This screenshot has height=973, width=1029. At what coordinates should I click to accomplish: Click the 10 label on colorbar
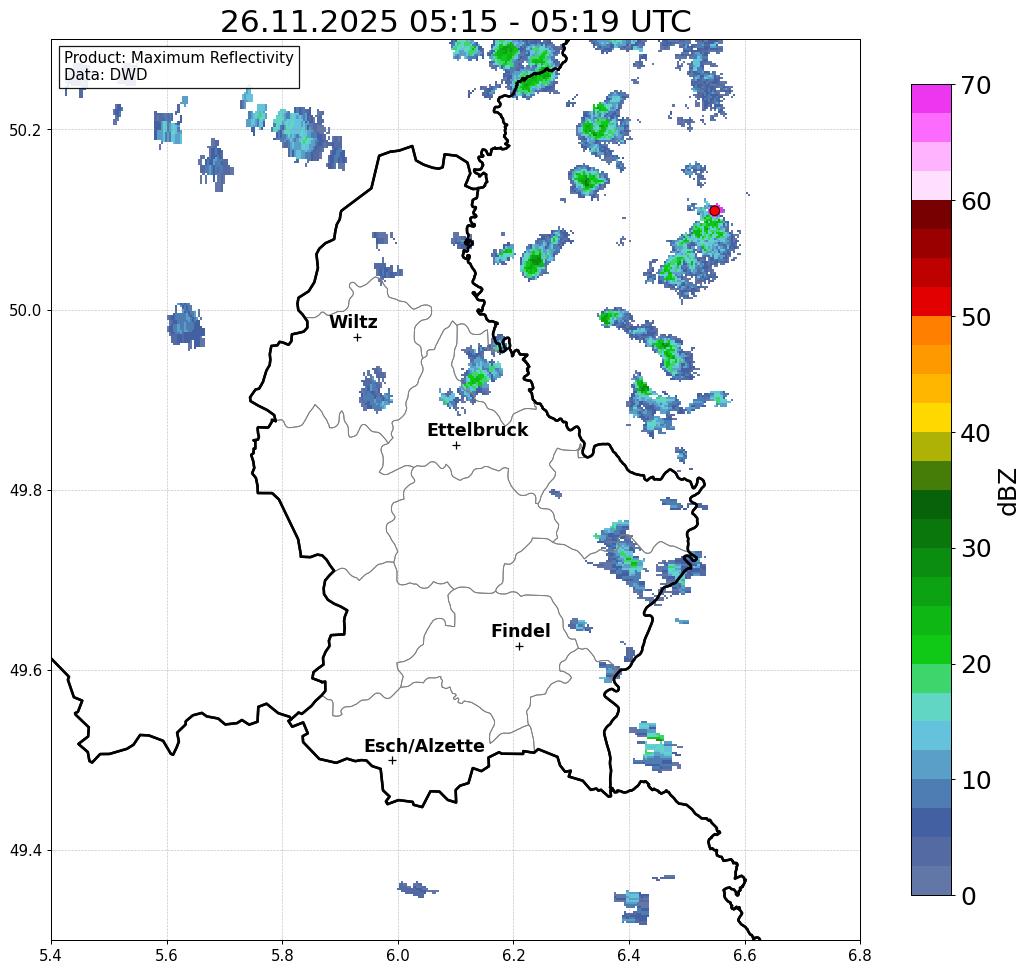[x=976, y=780]
